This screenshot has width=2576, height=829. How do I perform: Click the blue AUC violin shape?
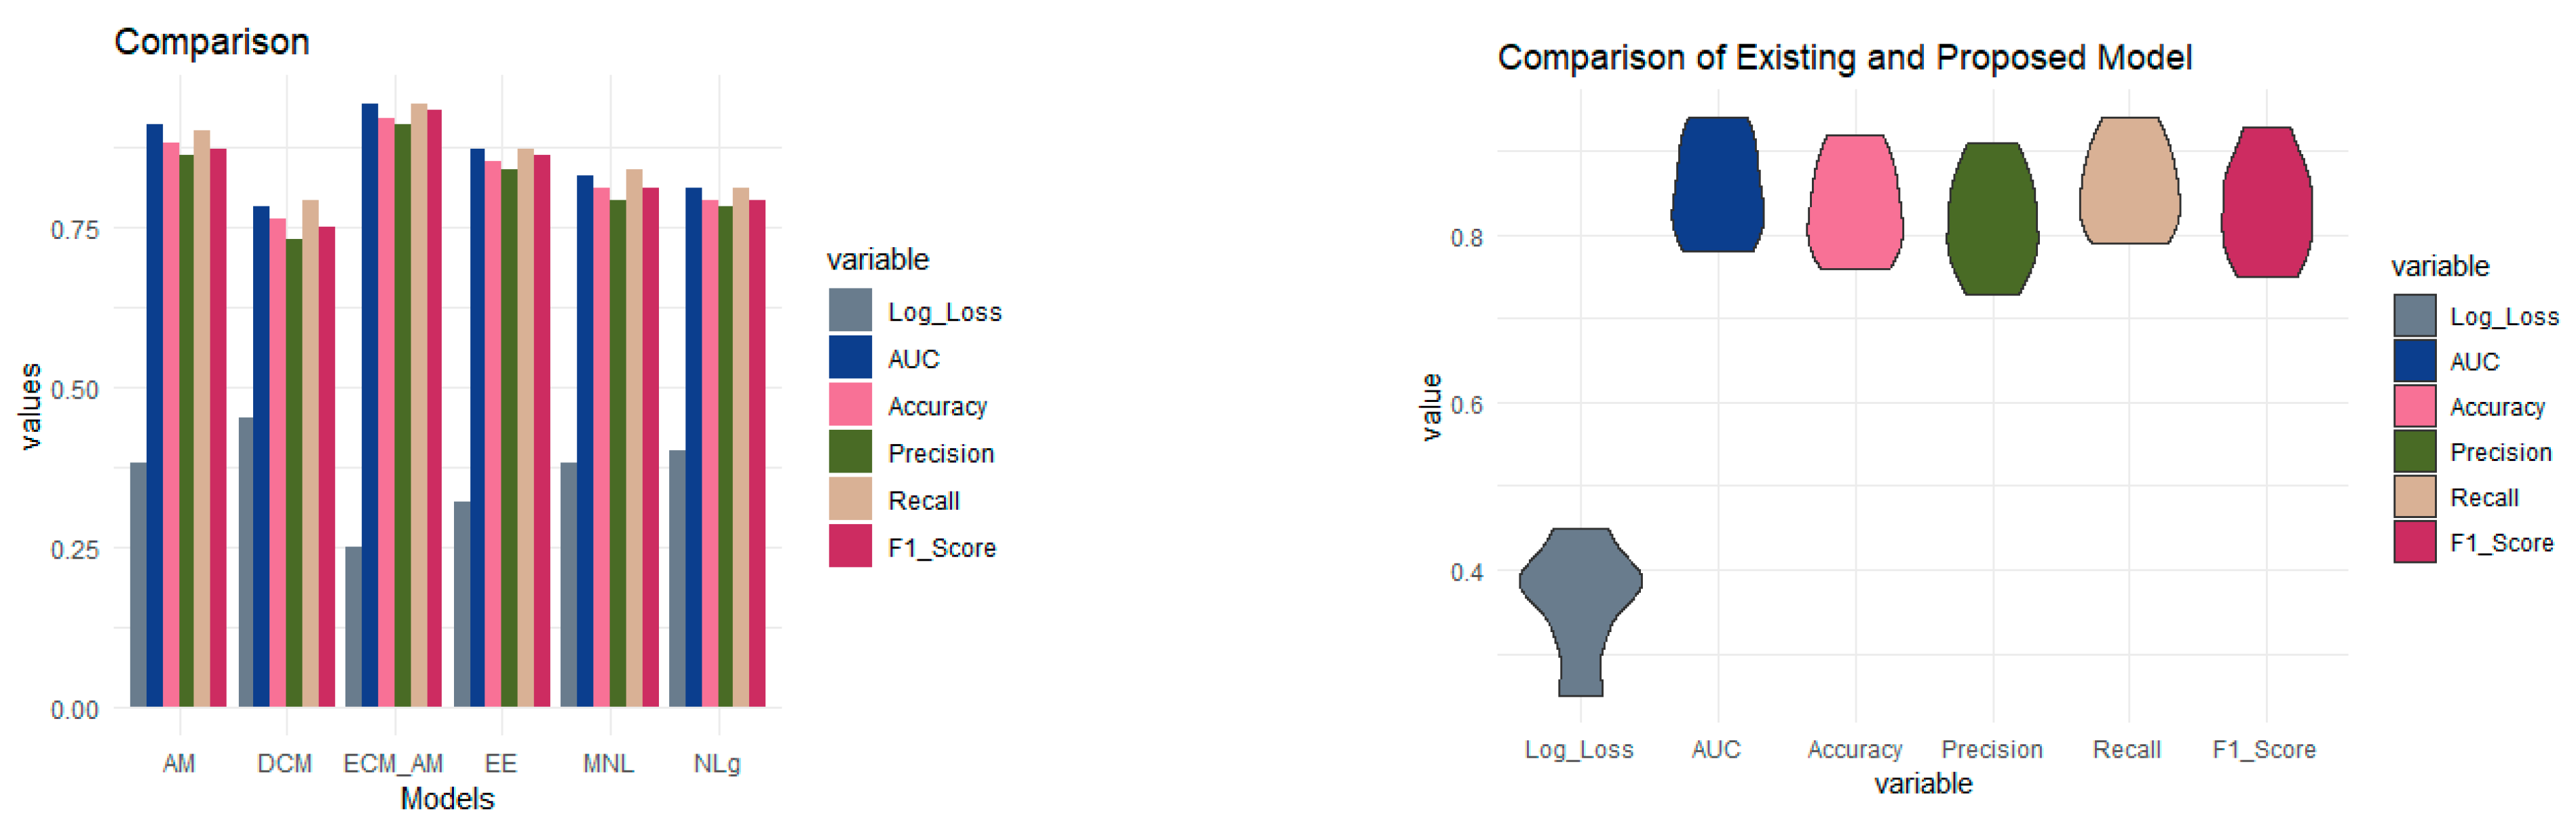point(1717,185)
